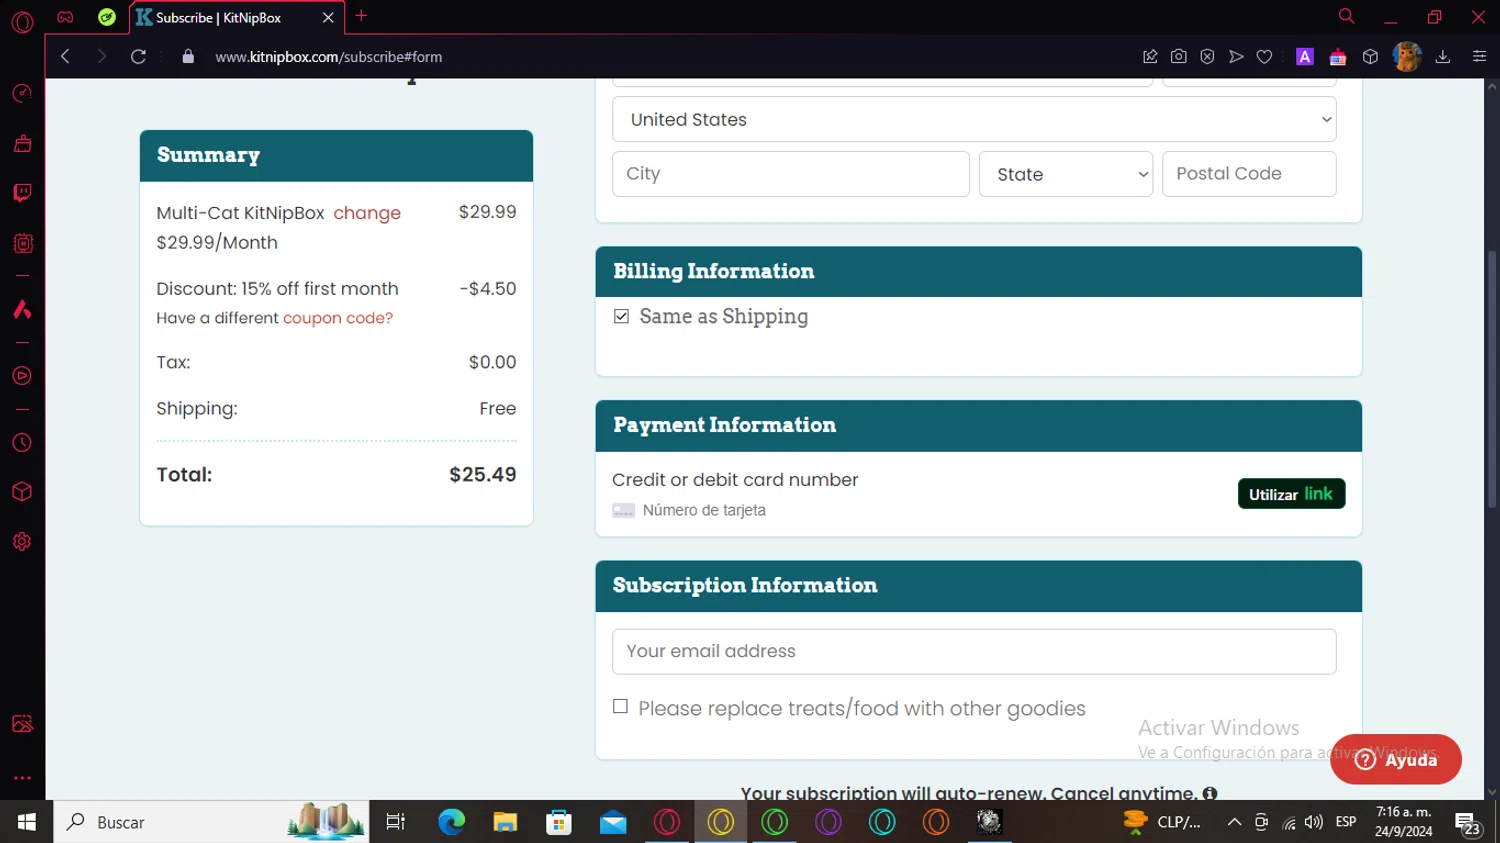
Task: Open the tab search magnifier icon
Action: coord(1346,16)
